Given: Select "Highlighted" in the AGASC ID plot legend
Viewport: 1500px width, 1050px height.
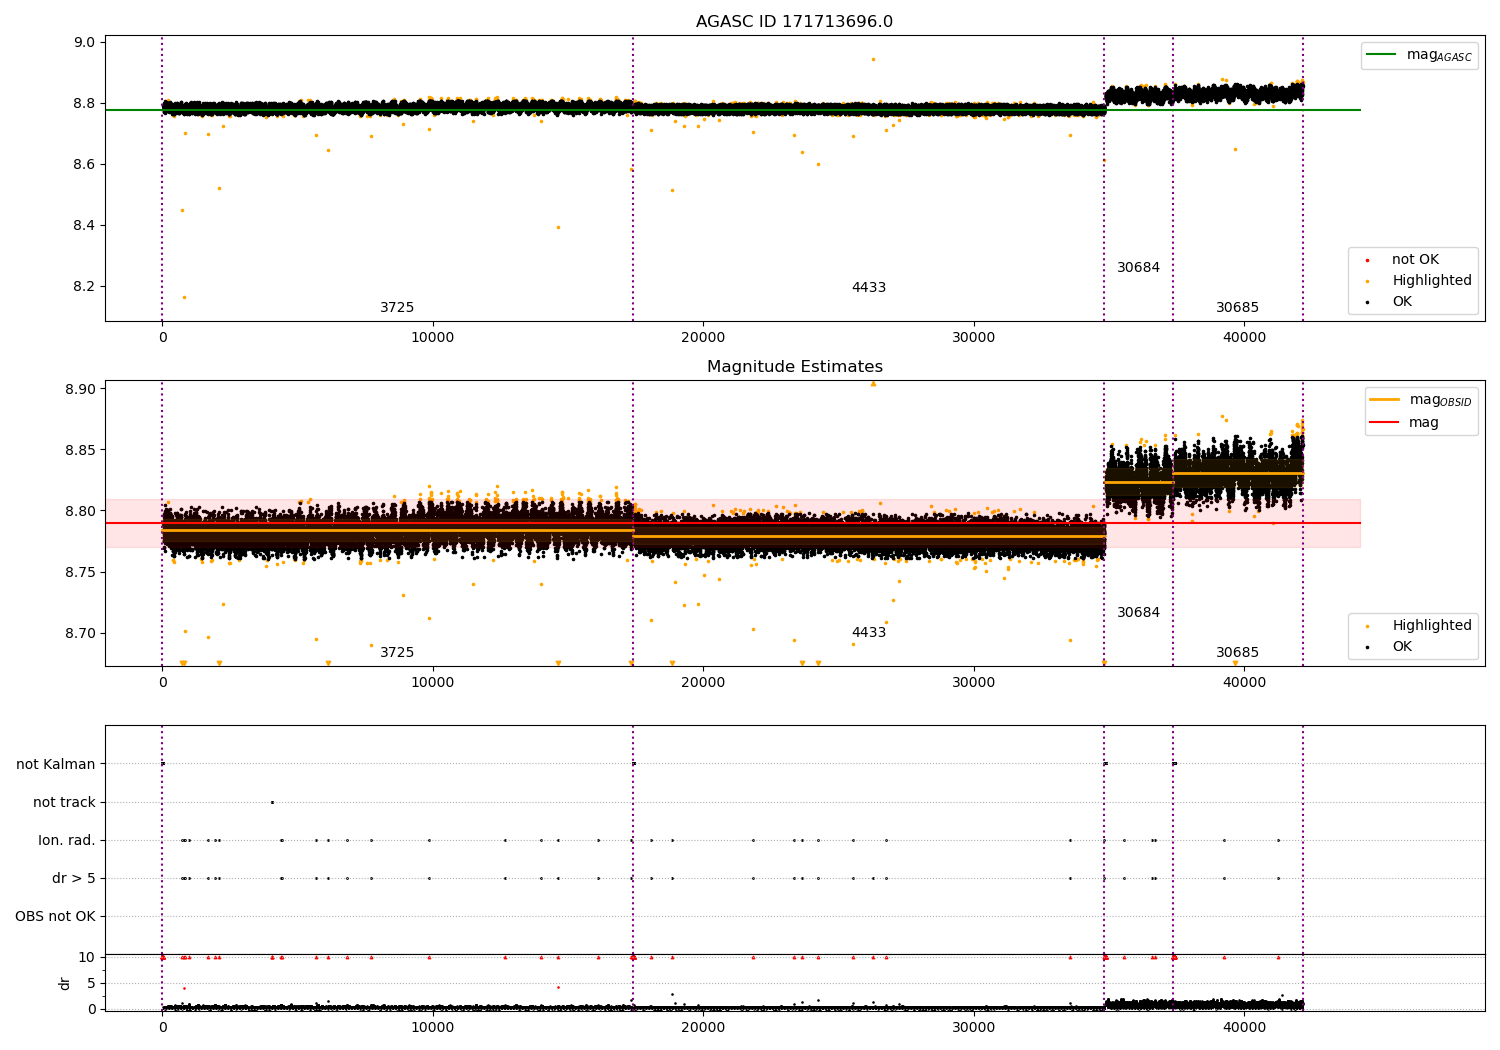Looking at the screenshot, I should pos(1432,281).
